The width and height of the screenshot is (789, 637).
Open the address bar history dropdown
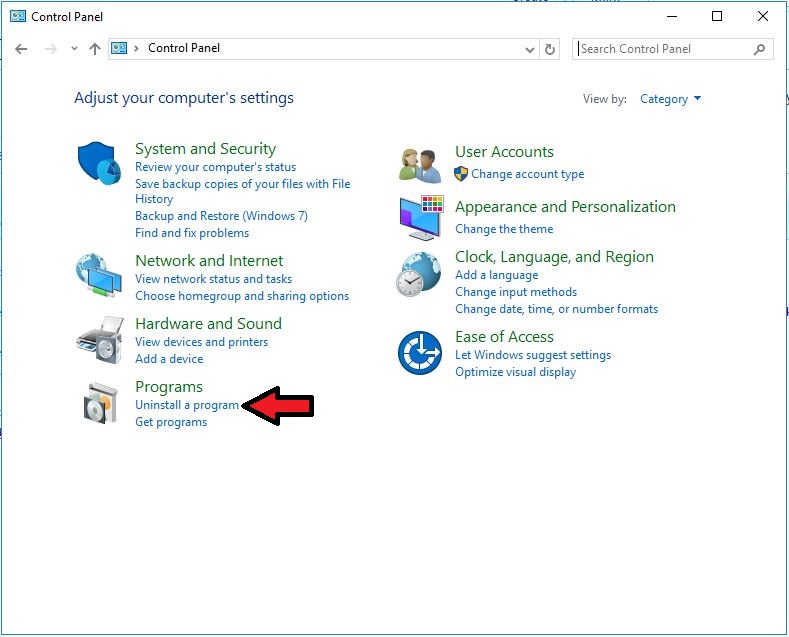[530, 49]
